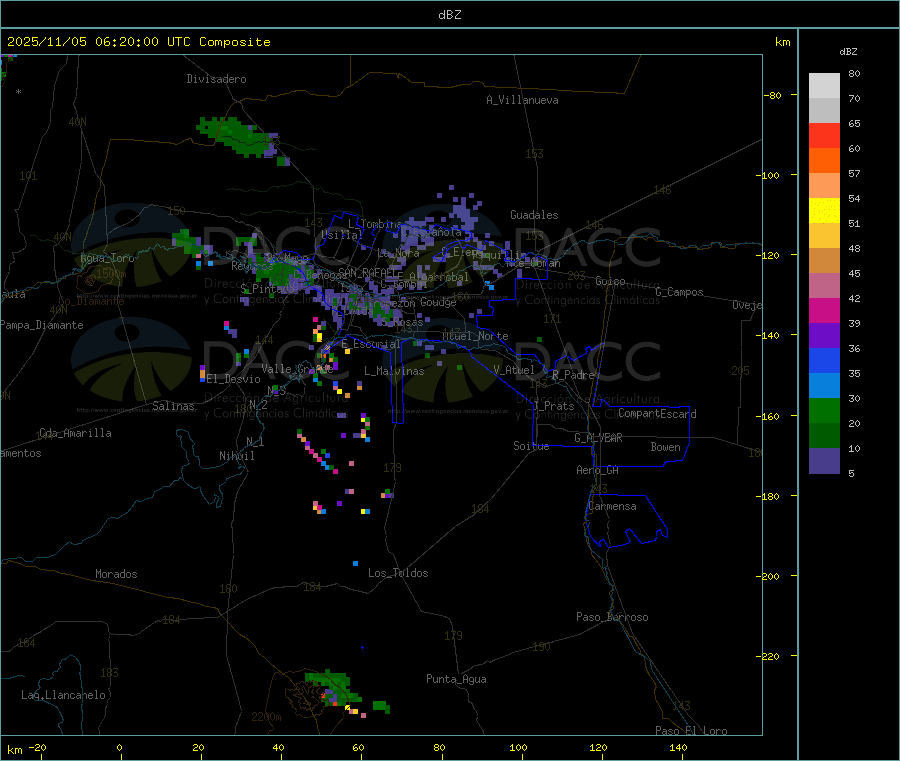Screen dimensions: 900x761
Task: Click the timestamp 2025/11/05 06:20:00 UTC Composite
Action: [138, 42]
